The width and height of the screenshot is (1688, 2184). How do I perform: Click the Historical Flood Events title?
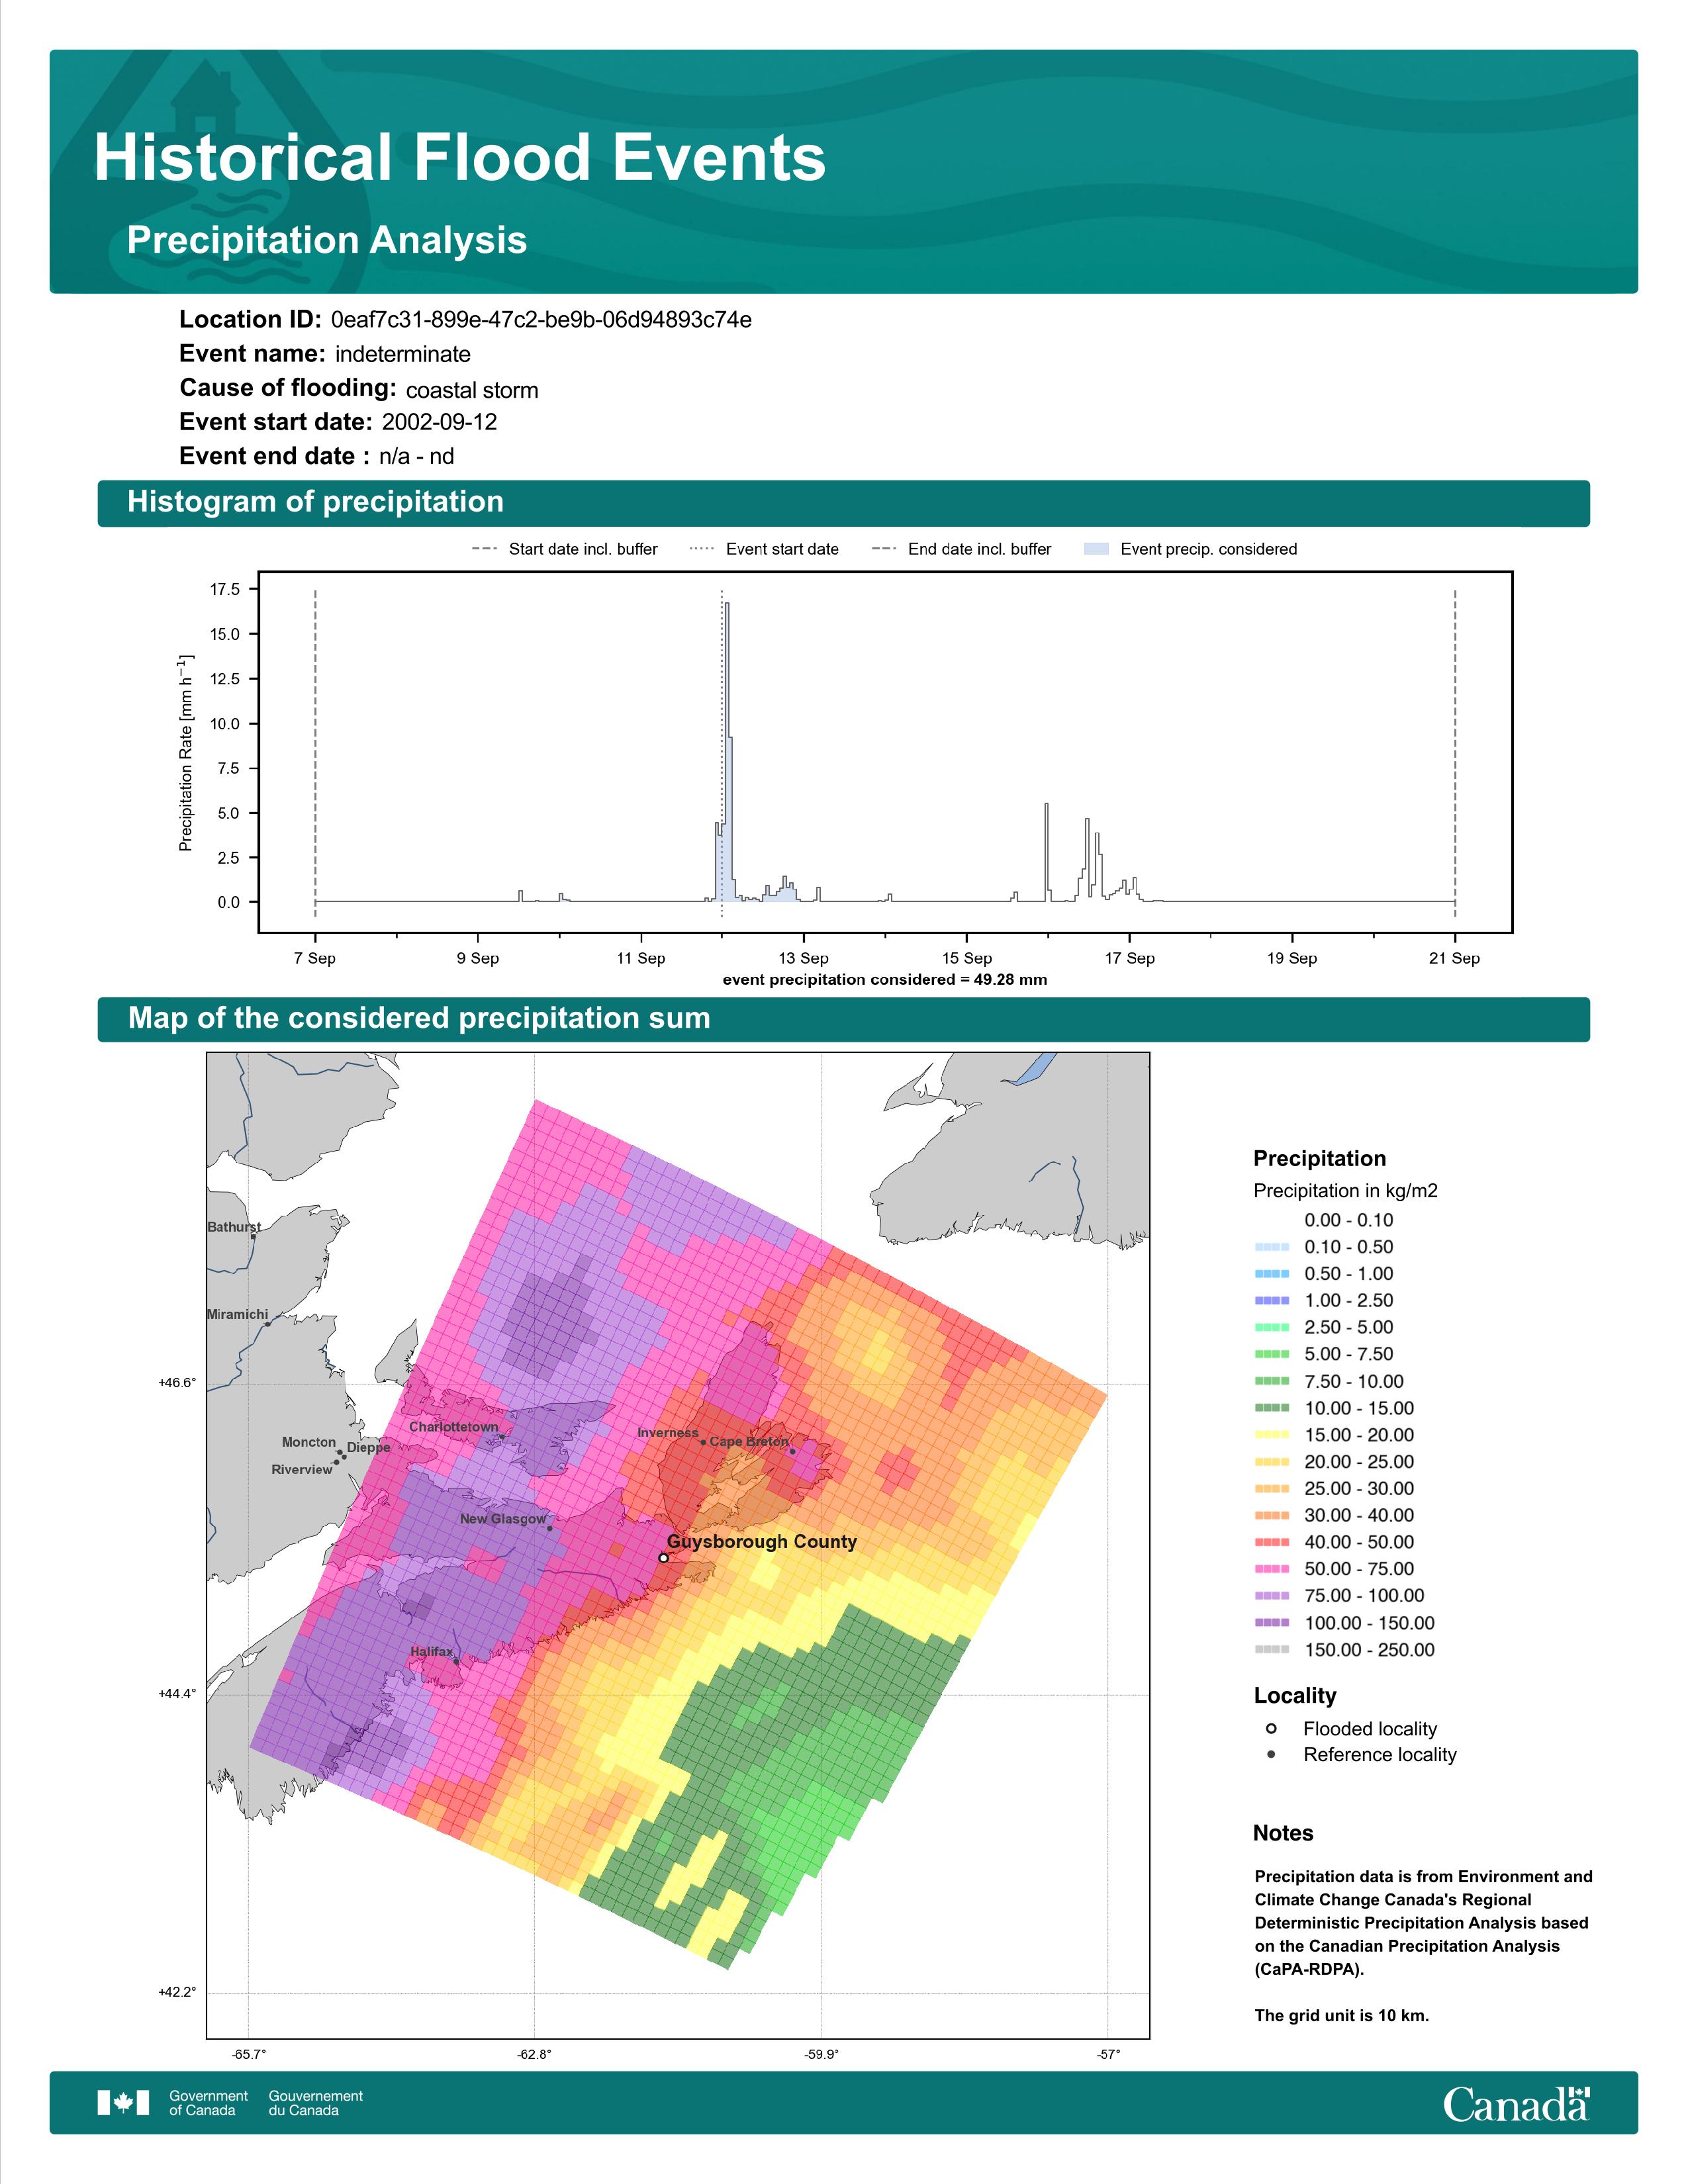(460, 158)
